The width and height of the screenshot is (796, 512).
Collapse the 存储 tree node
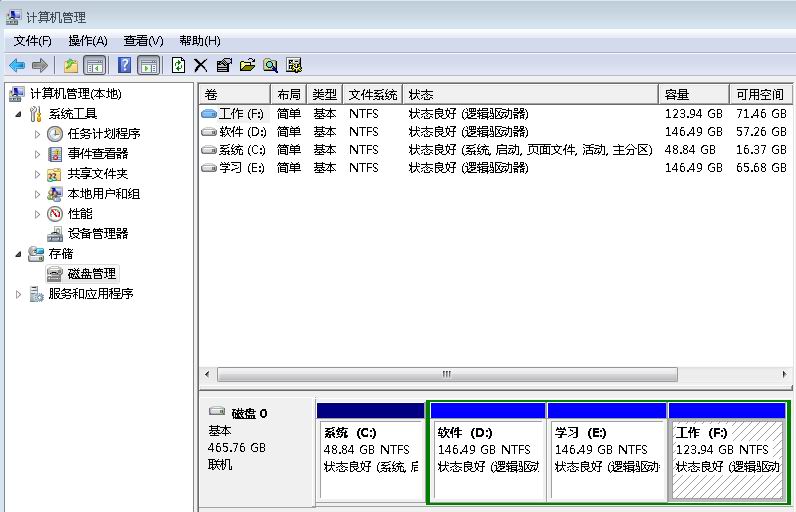(x=19, y=254)
